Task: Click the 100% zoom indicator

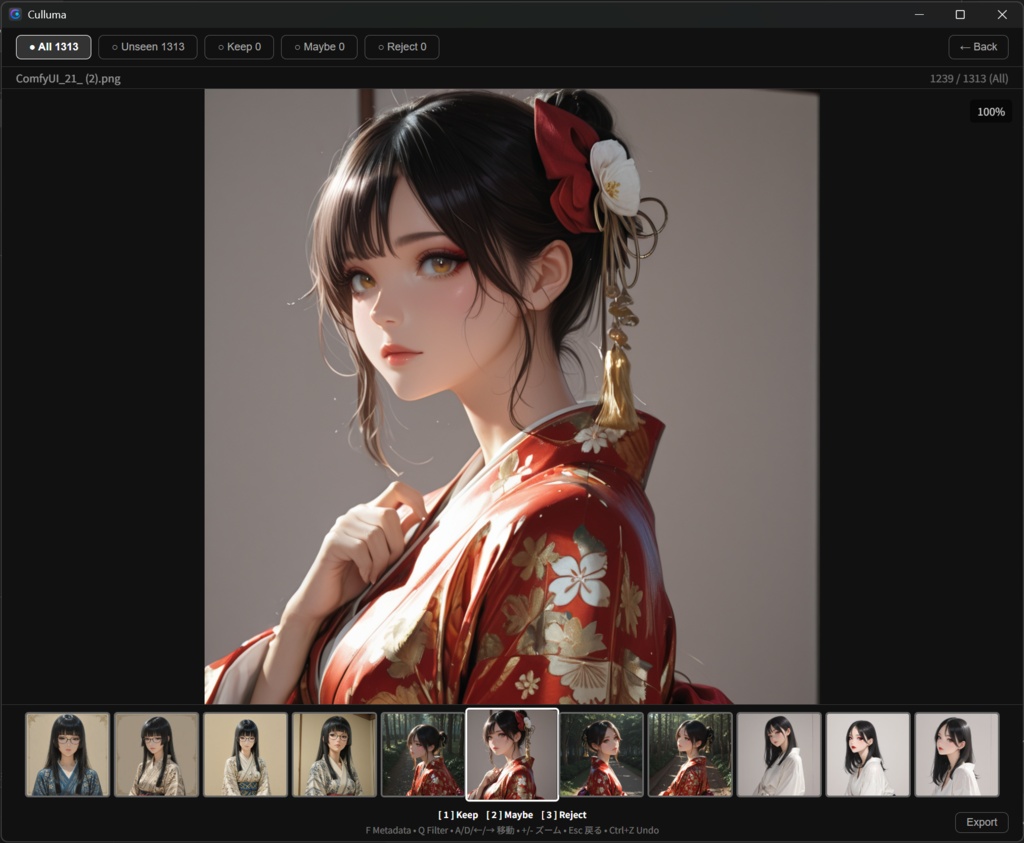Action: (991, 112)
